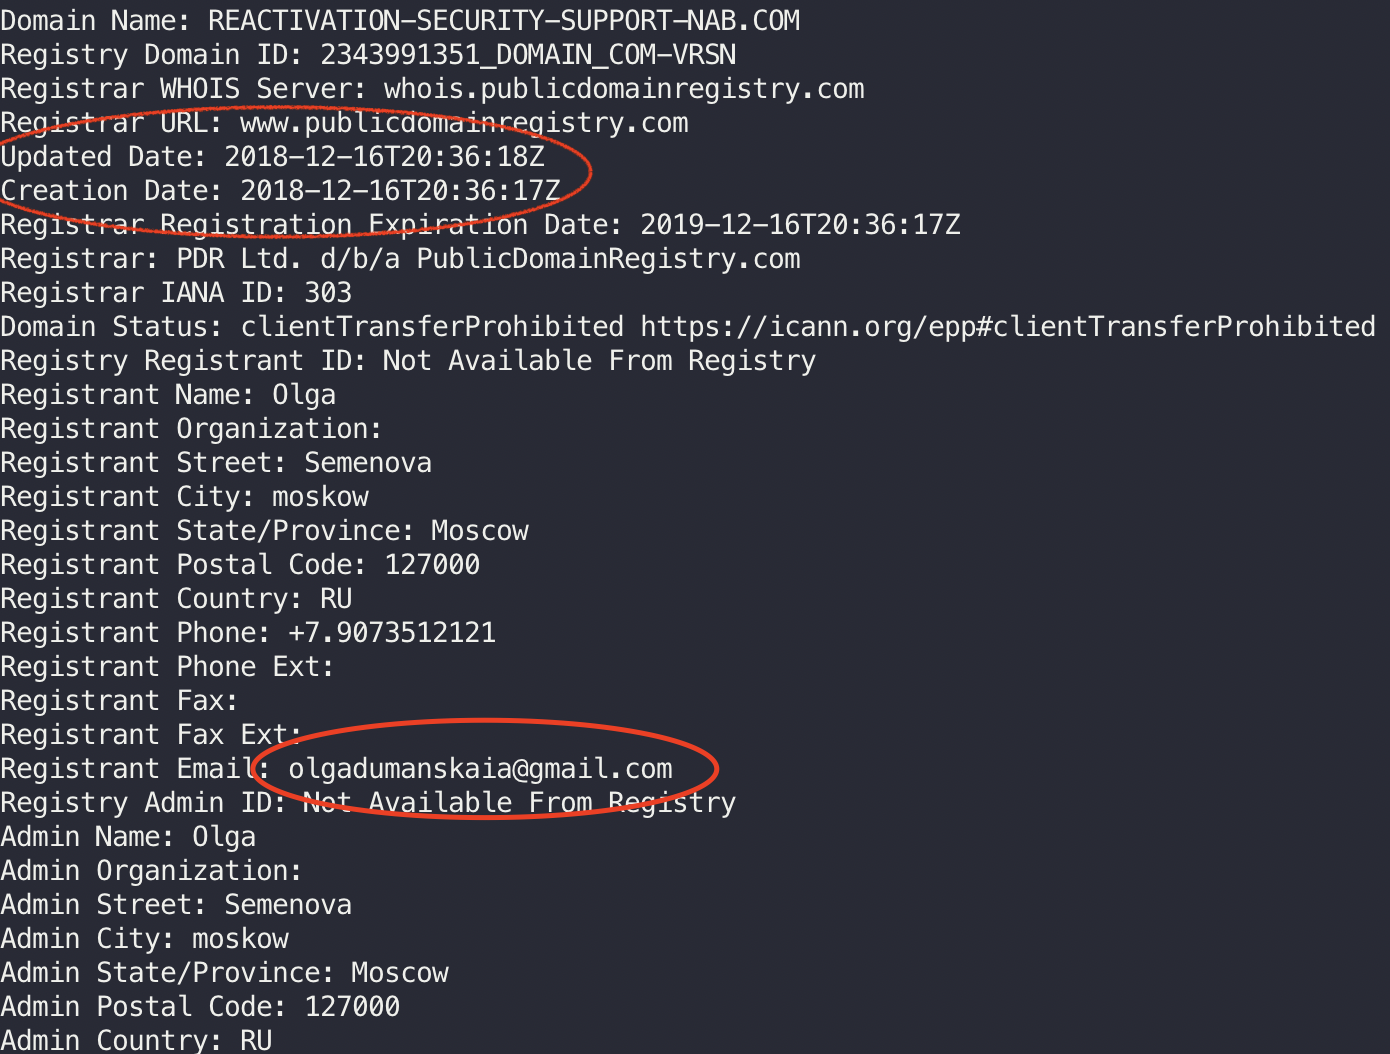Click the Registrant Phone number +7.9073512121
The height and width of the screenshot is (1054, 1390).
tap(392, 633)
